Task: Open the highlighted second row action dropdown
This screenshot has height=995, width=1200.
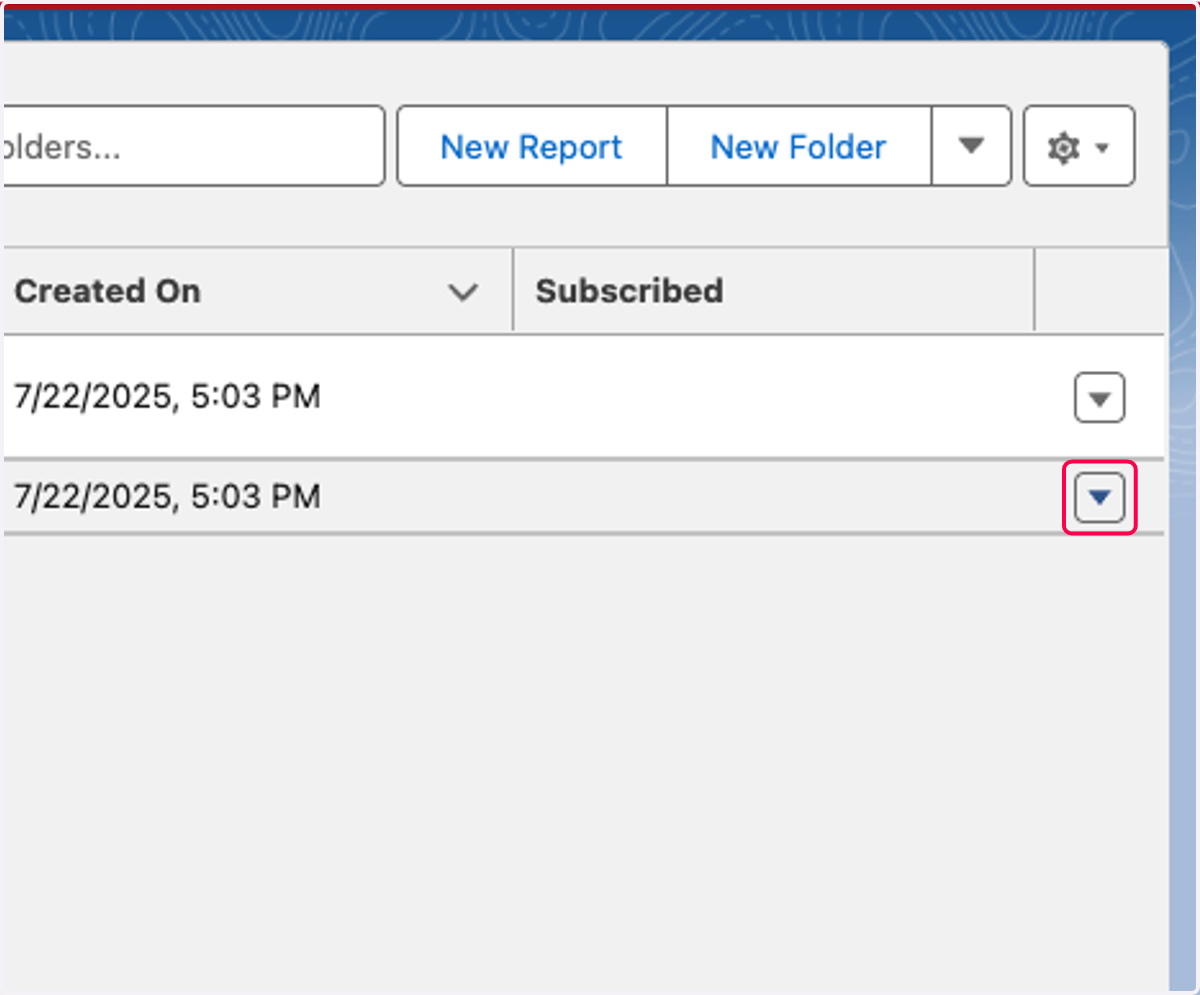Action: pyautogui.click(x=1100, y=497)
